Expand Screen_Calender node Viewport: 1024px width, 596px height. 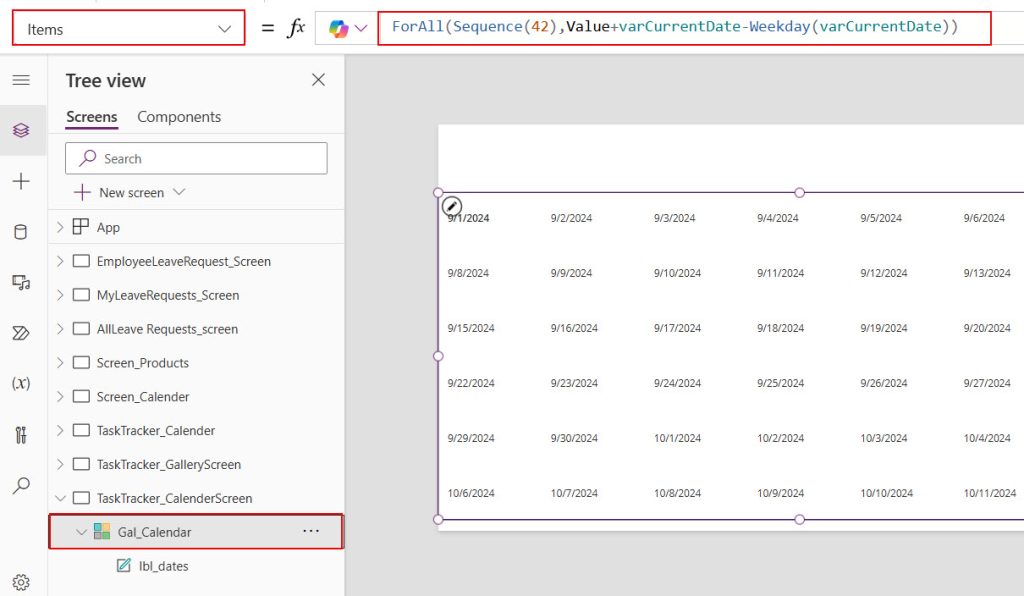[60, 396]
